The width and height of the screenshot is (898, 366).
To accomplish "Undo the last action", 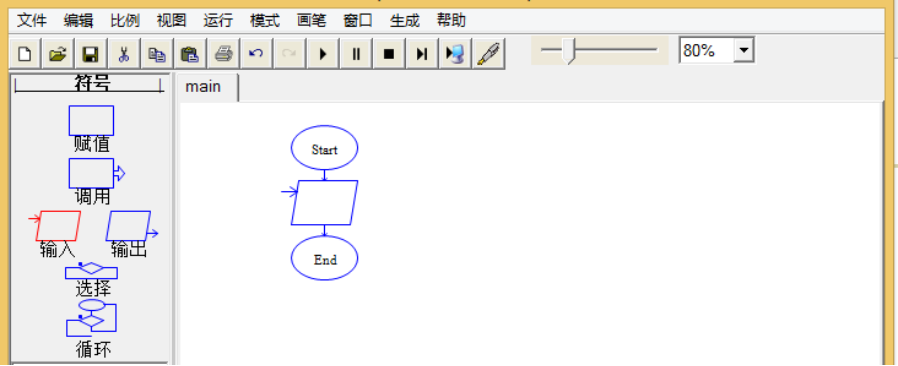I will click(x=256, y=54).
